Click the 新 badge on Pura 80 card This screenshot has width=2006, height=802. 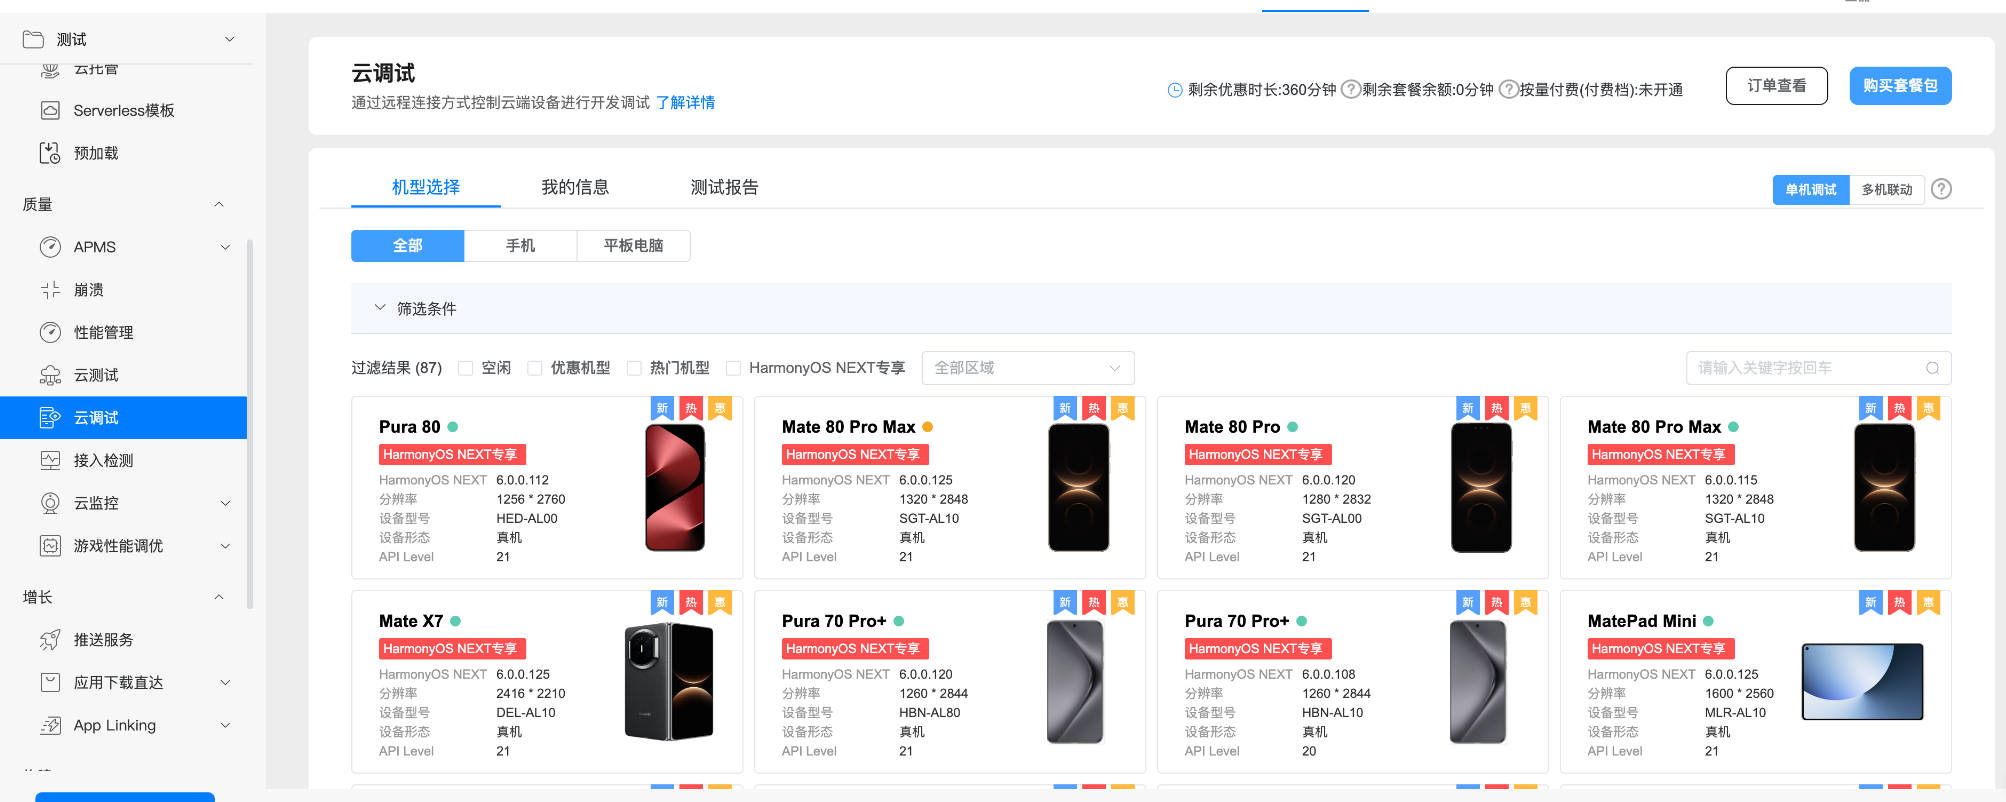662,408
